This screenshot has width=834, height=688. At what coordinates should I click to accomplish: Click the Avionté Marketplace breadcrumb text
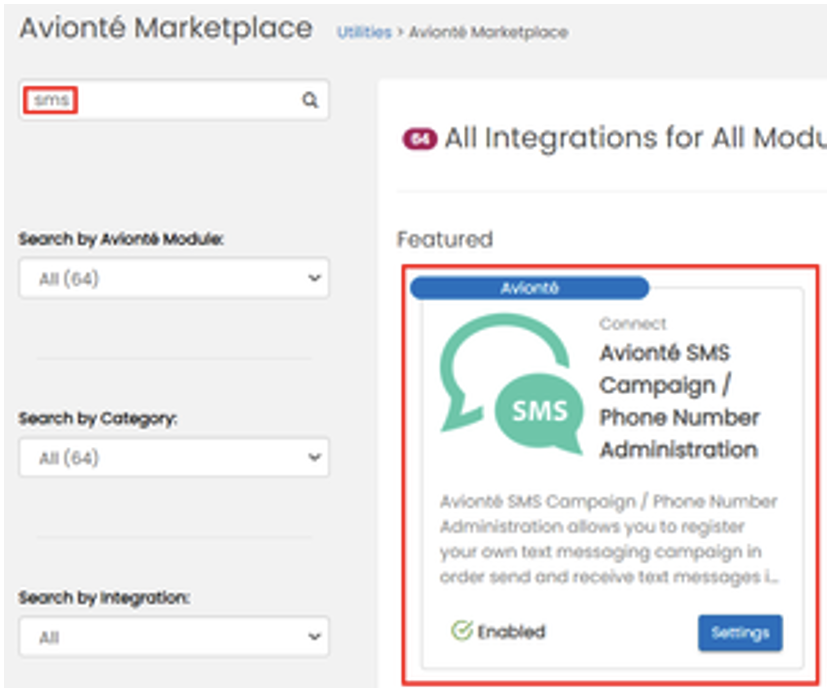pyautogui.click(x=488, y=32)
